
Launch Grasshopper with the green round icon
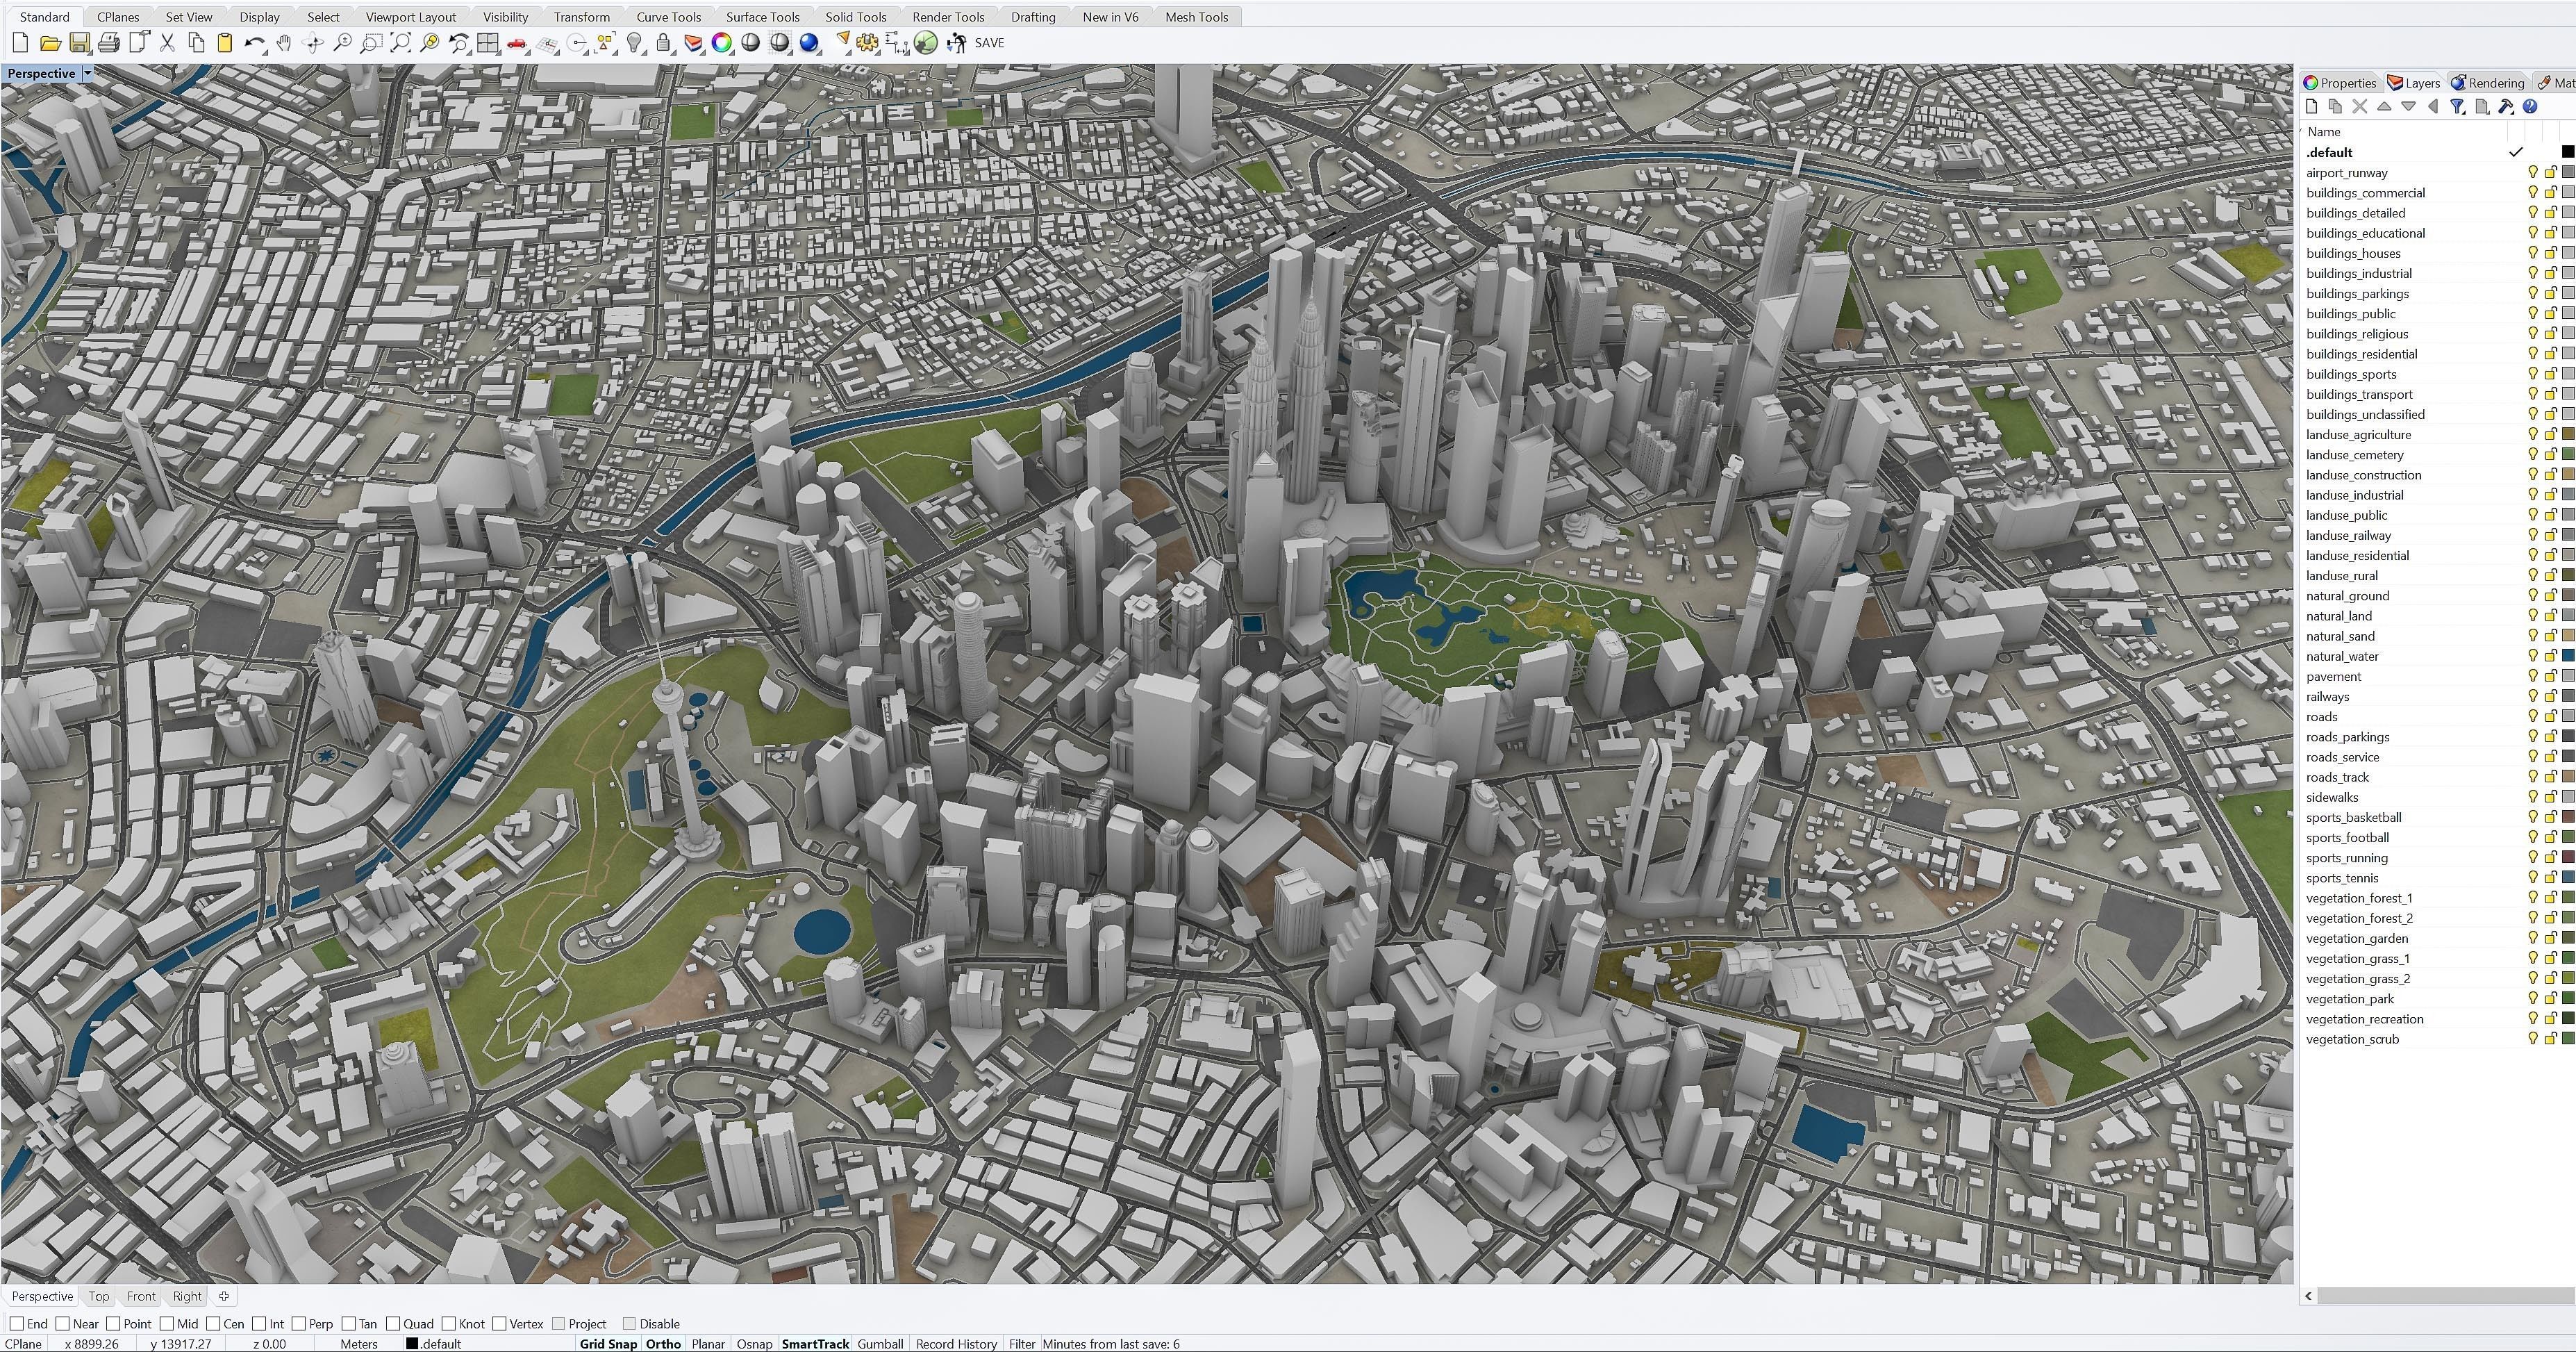point(926,42)
